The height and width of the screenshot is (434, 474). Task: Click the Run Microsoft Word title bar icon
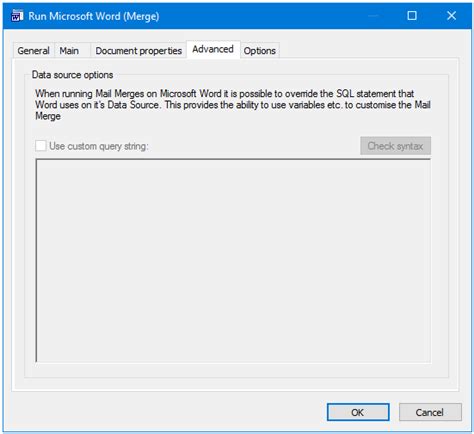[x=17, y=16]
